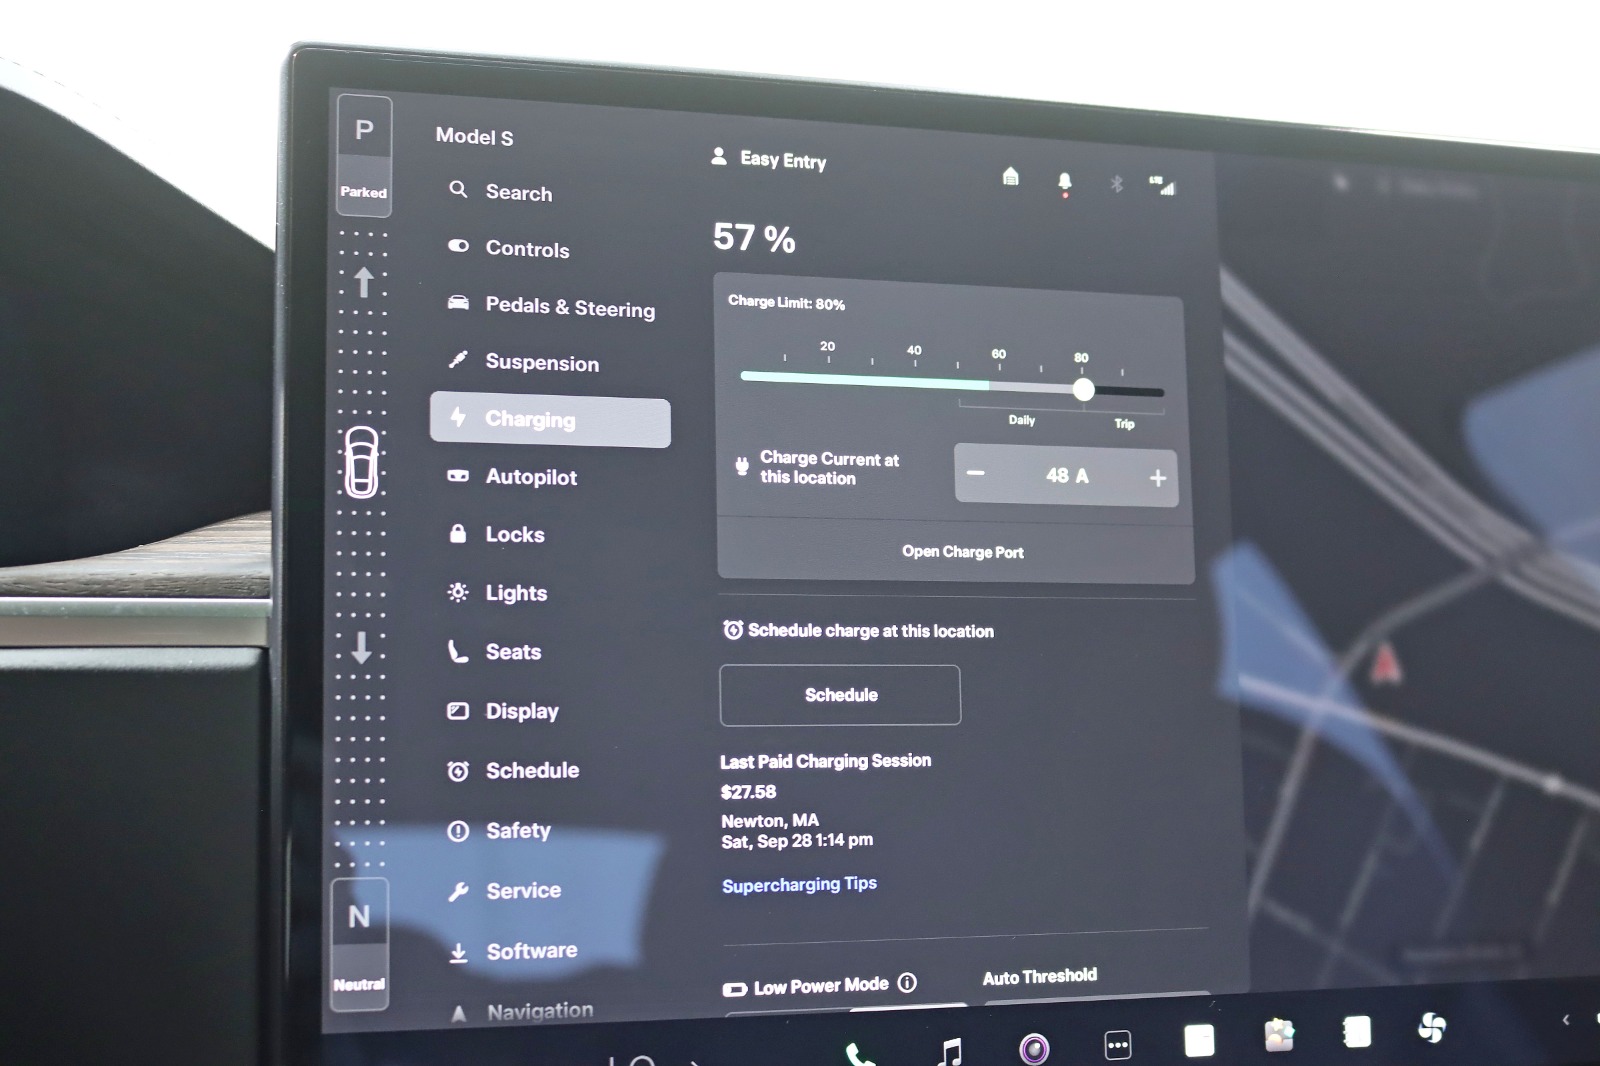
Task: Expand all apps with three-dots icon
Action: pos(1118,1045)
